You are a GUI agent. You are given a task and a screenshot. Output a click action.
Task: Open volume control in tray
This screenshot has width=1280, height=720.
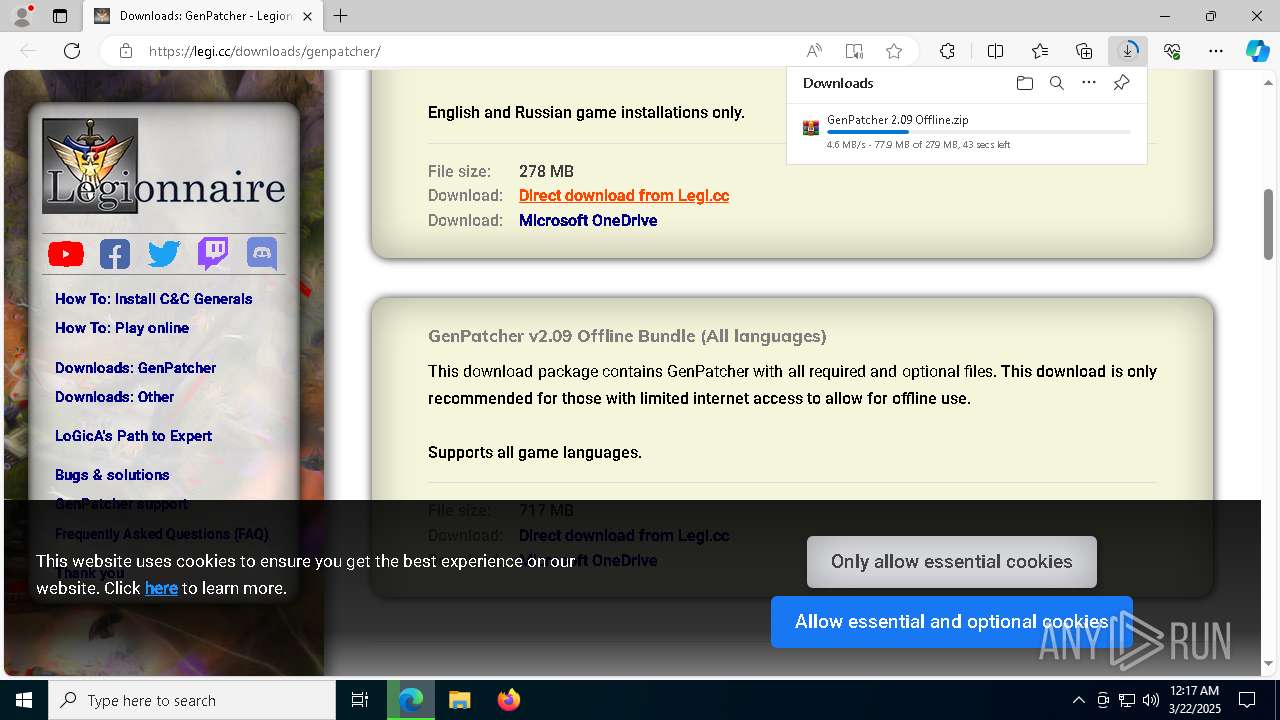click(1150, 700)
